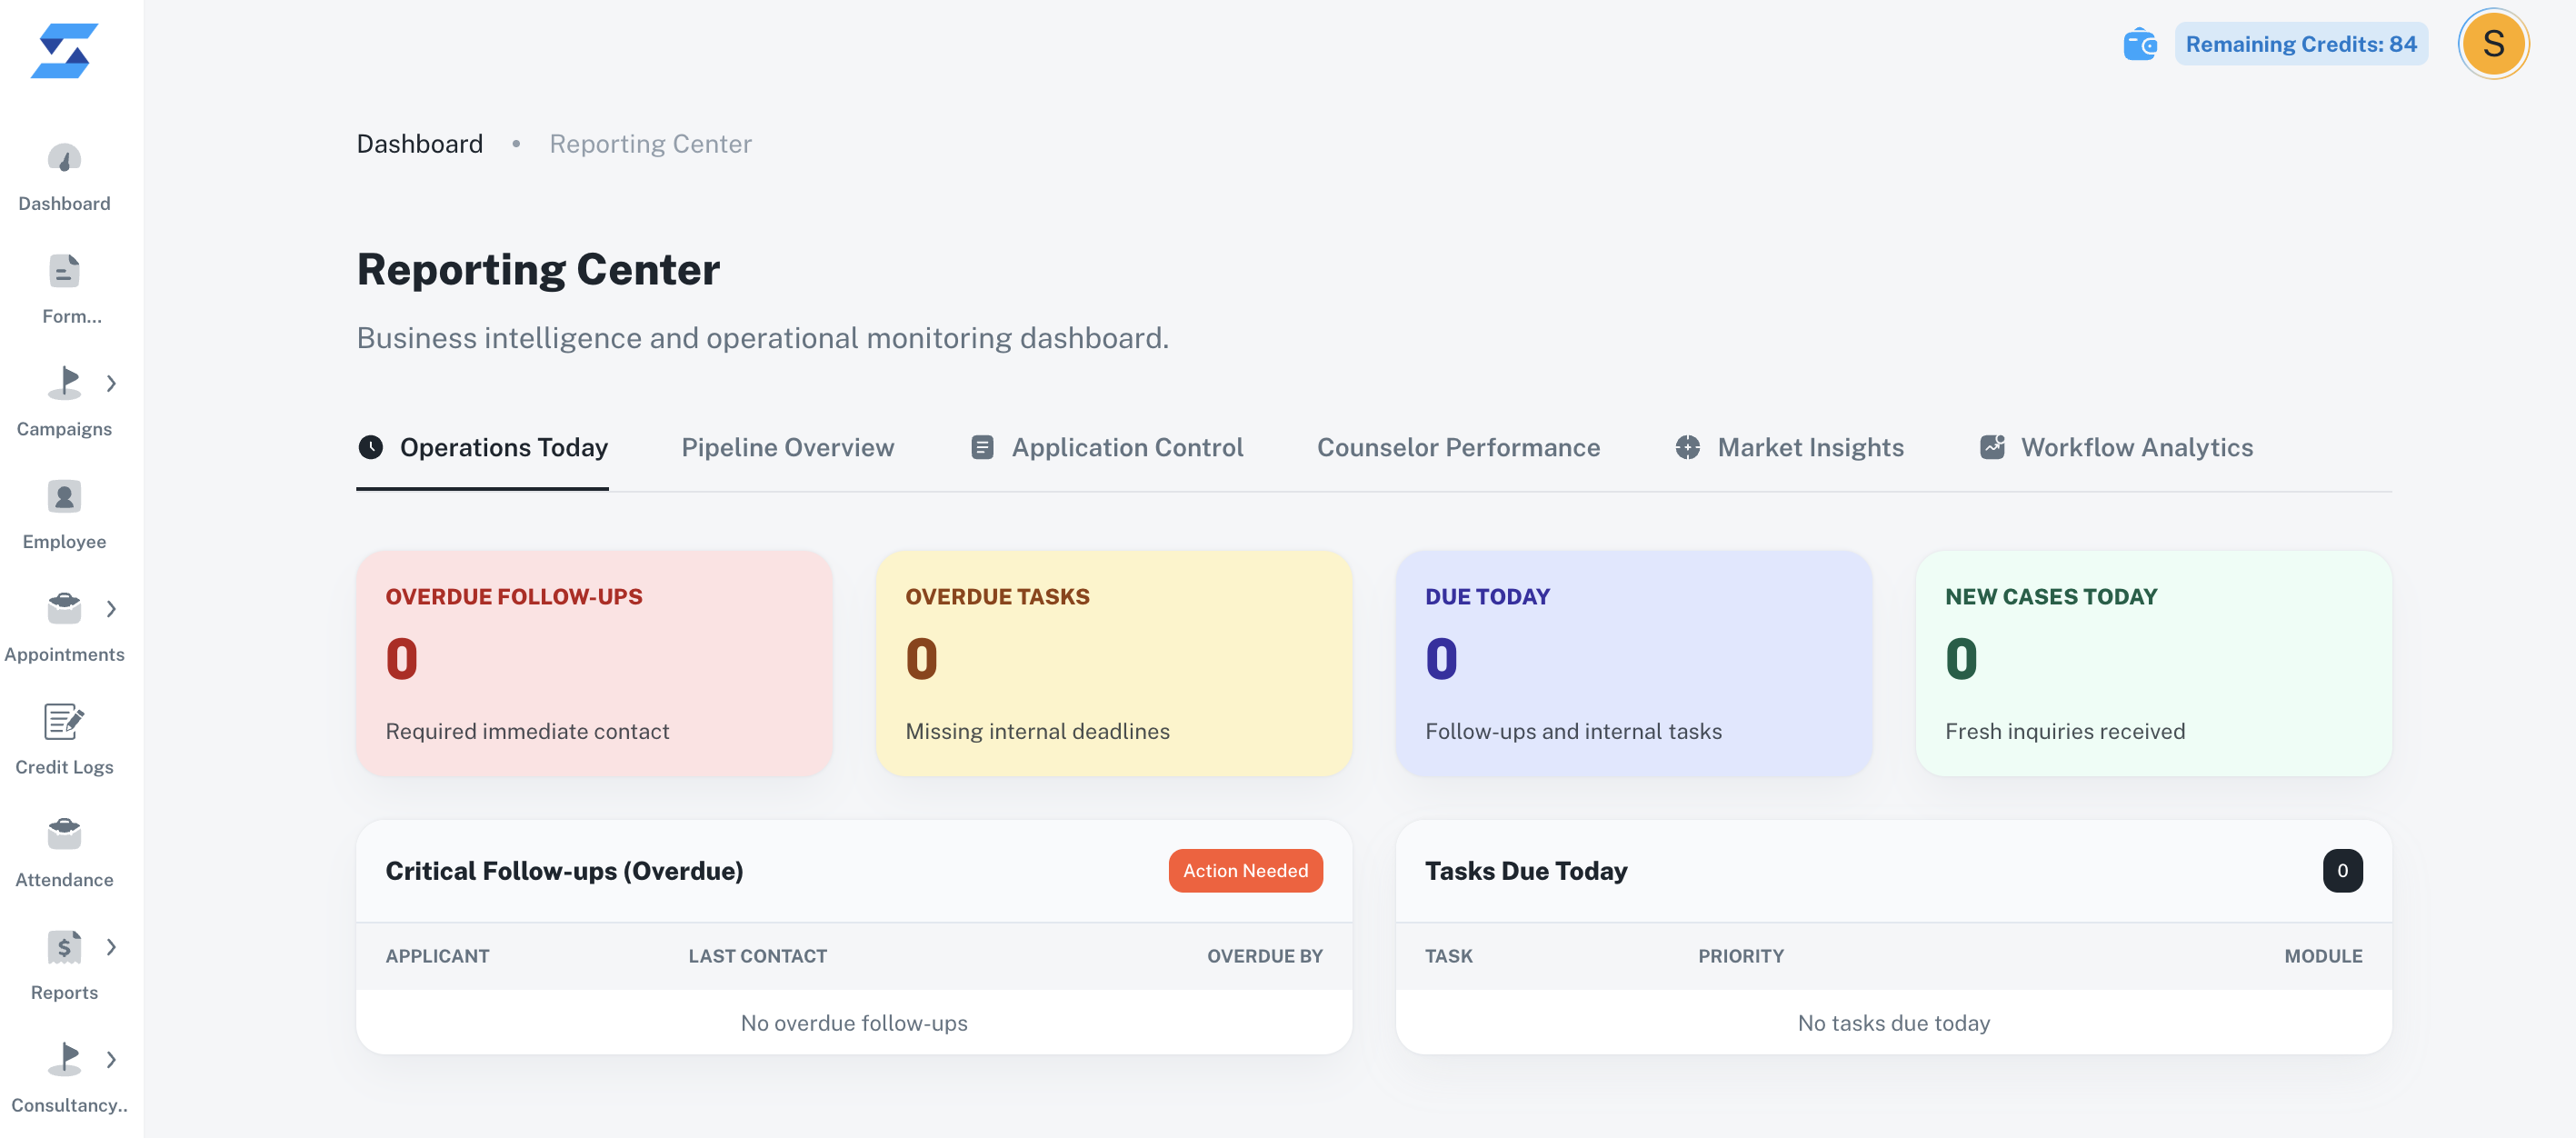Click the OVERDUE BY column header
The image size is (2576, 1138).
click(x=1264, y=956)
